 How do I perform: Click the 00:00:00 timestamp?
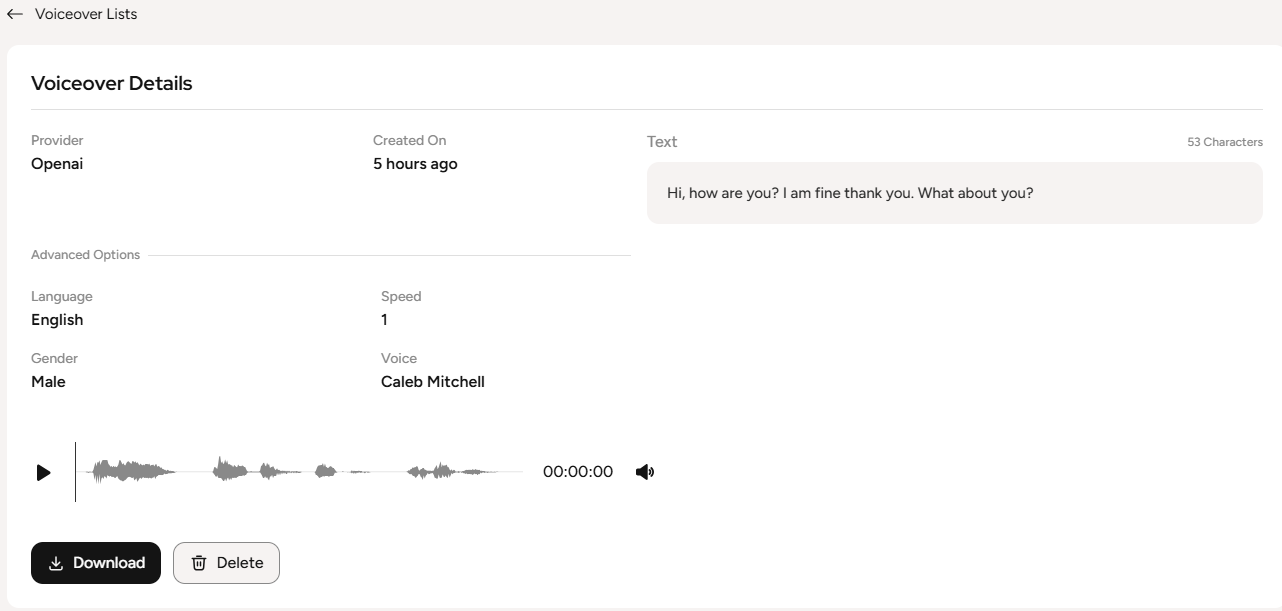click(x=577, y=472)
